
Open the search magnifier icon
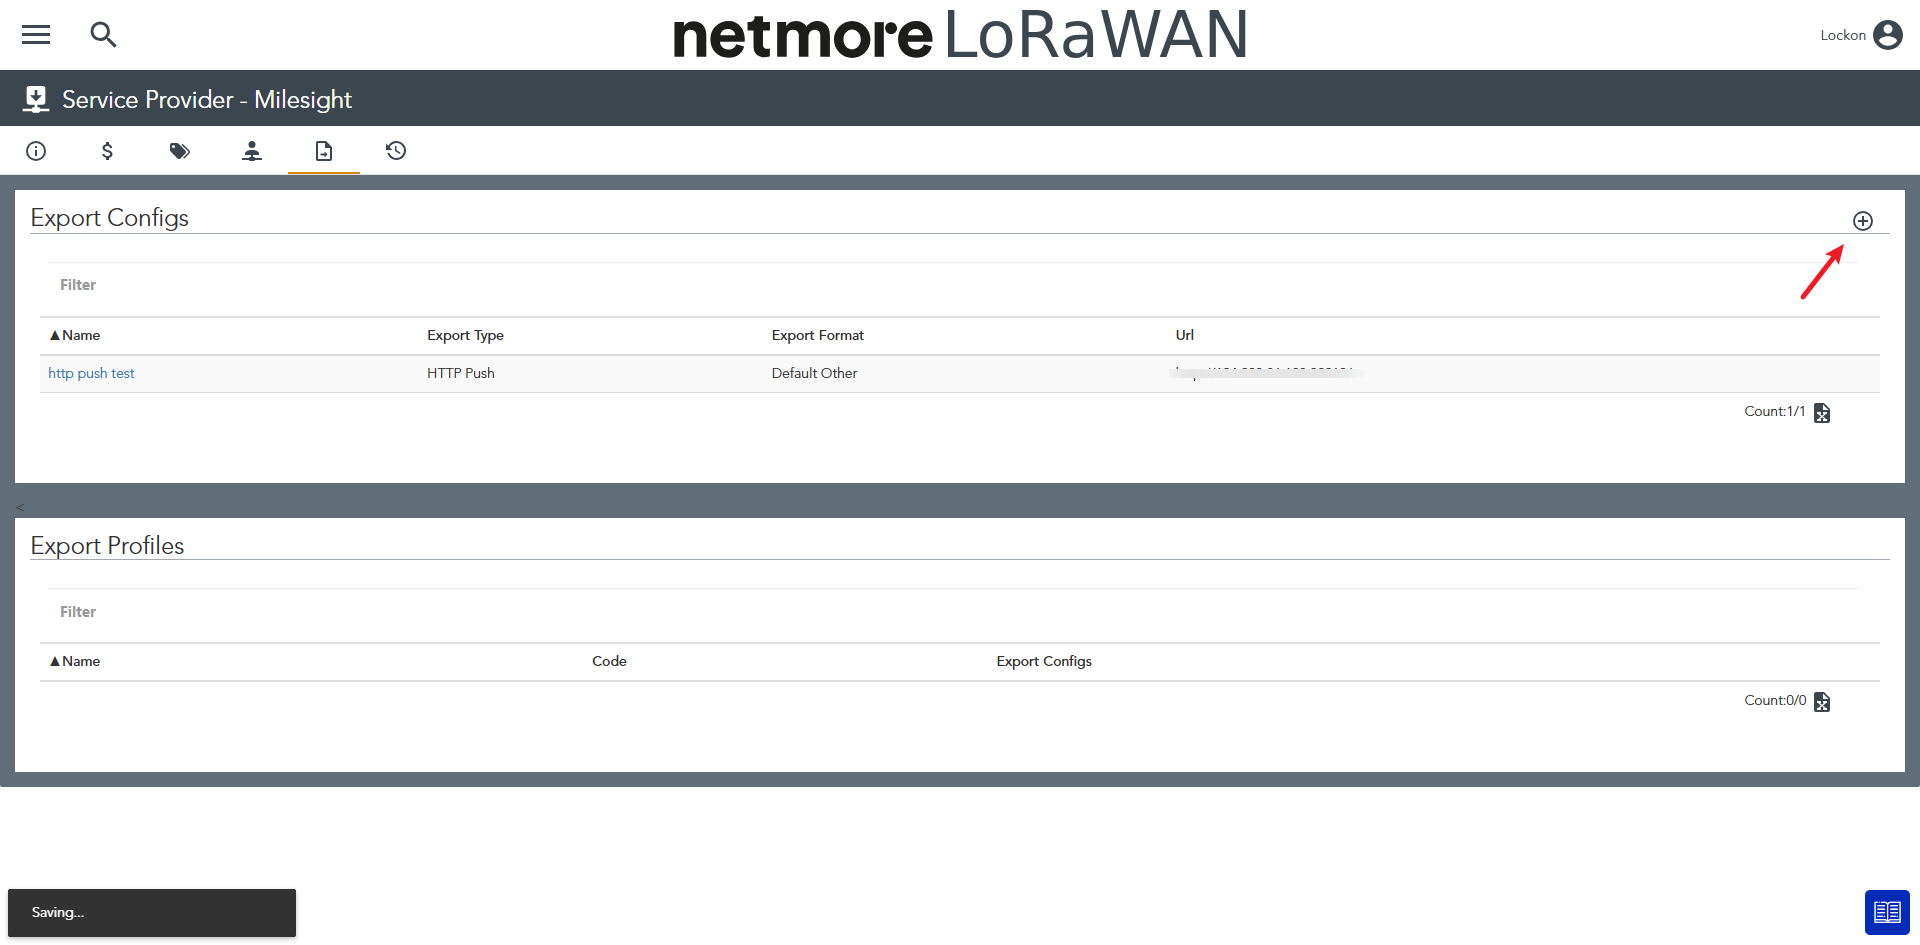[x=103, y=35]
